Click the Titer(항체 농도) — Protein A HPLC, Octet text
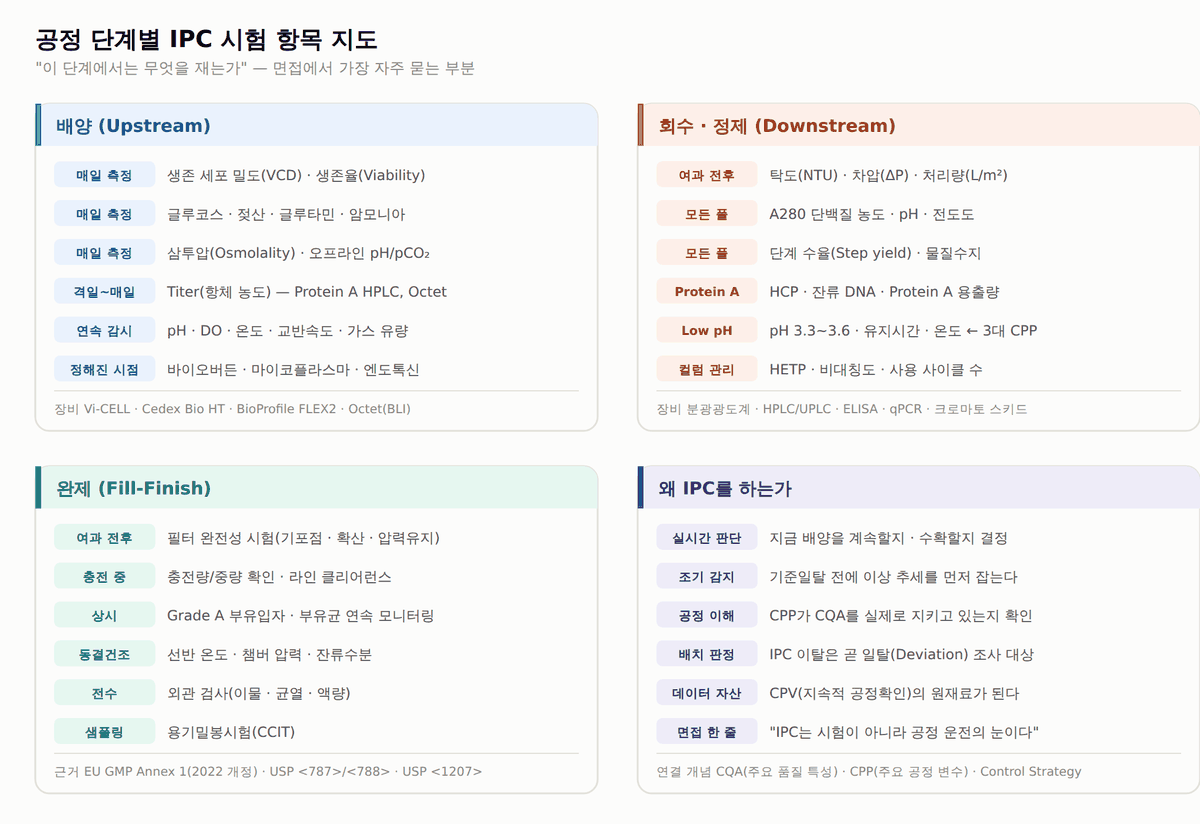Screen dimensions: 1200x824 pos(307,292)
